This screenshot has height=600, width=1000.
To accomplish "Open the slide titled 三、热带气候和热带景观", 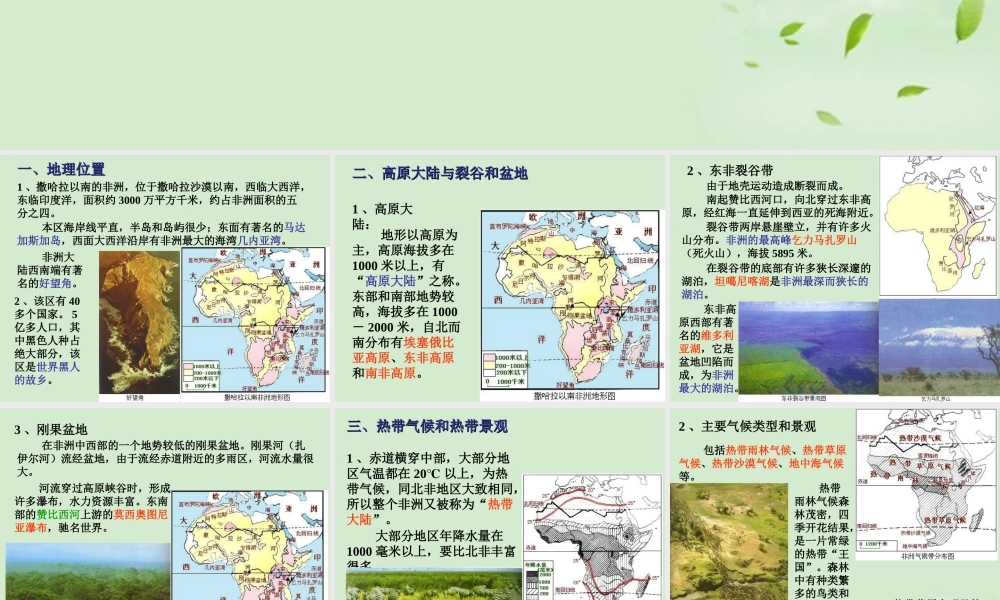I will pyautogui.click(x=500, y=504).
